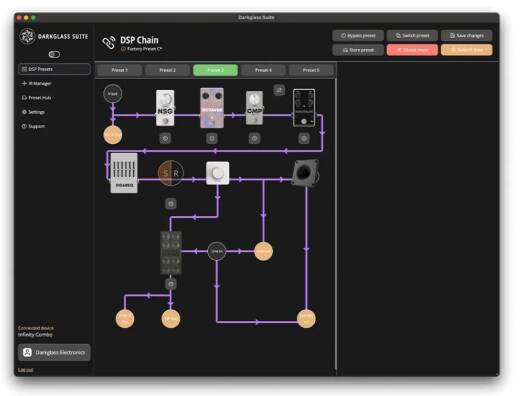The image size is (520, 396).
Task: Select the white single-knob block
Action: tap(217, 173)
